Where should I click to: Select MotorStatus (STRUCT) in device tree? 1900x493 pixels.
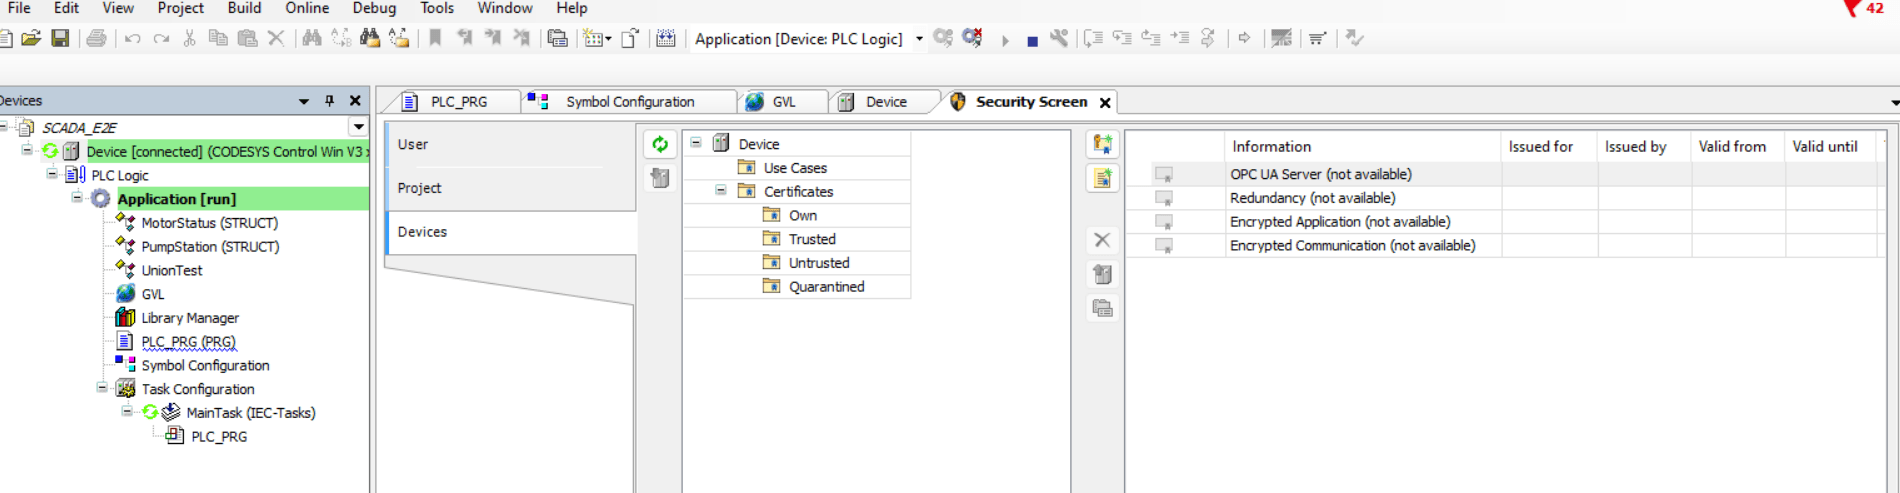click(209, 223)
